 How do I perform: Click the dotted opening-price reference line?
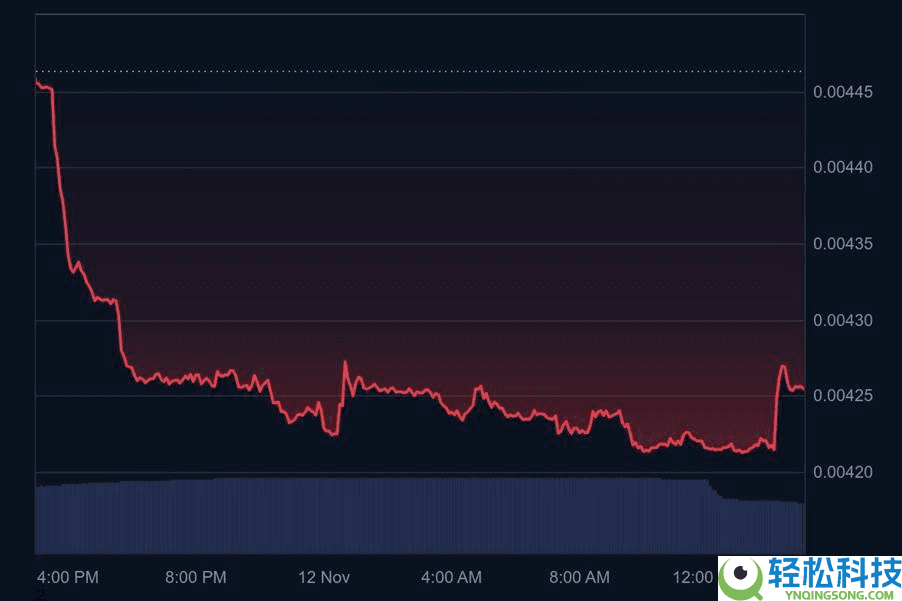point(420,72)
